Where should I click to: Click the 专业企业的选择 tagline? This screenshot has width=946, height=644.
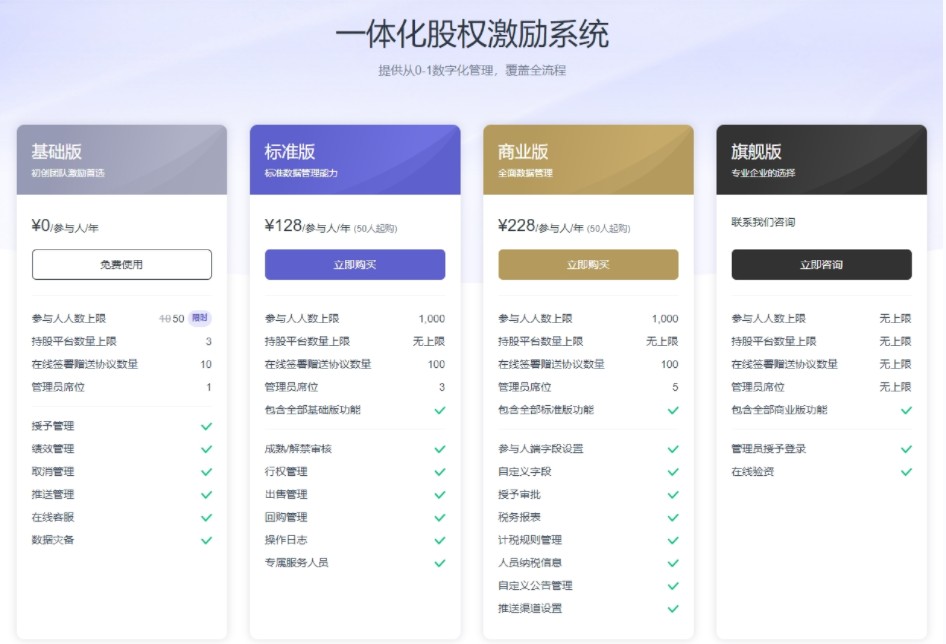pos(763,173)
